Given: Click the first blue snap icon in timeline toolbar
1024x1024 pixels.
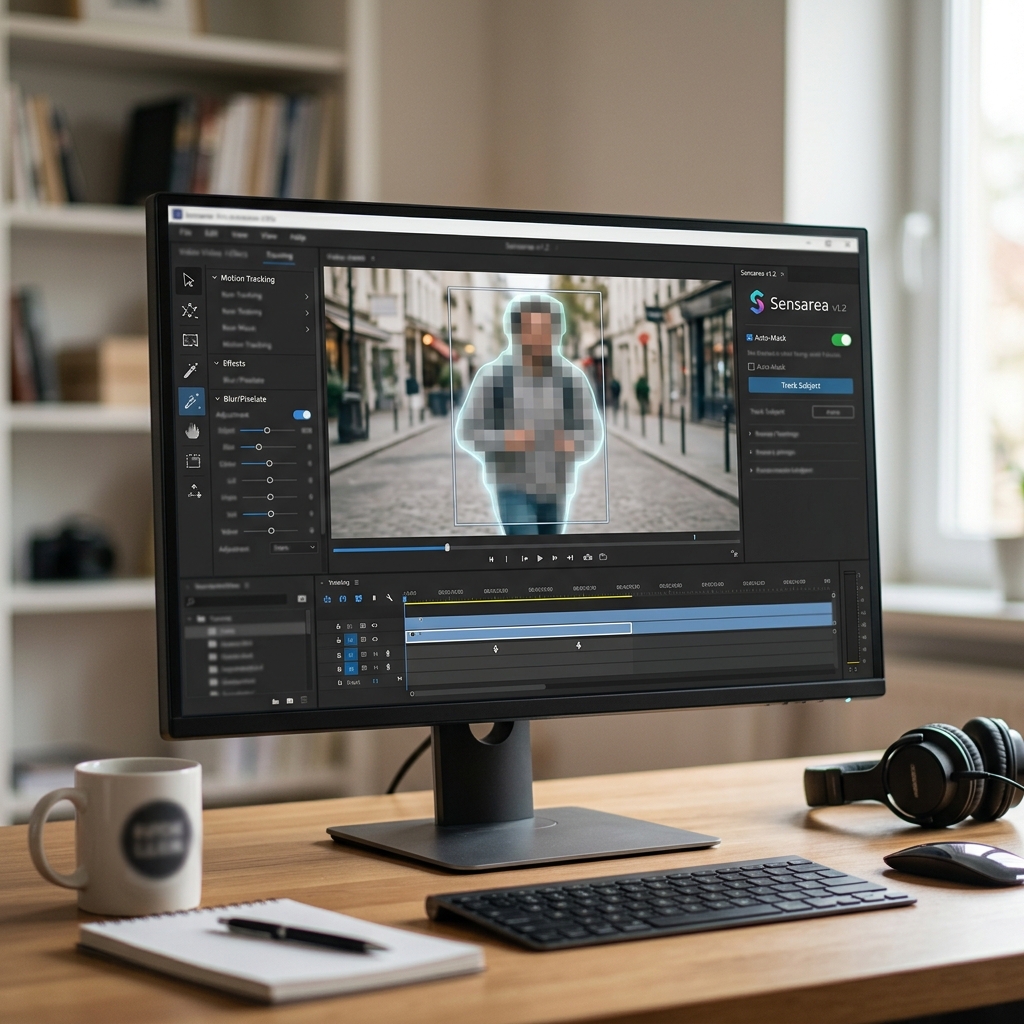Looking at the screenshot, I should pos(327,599).
